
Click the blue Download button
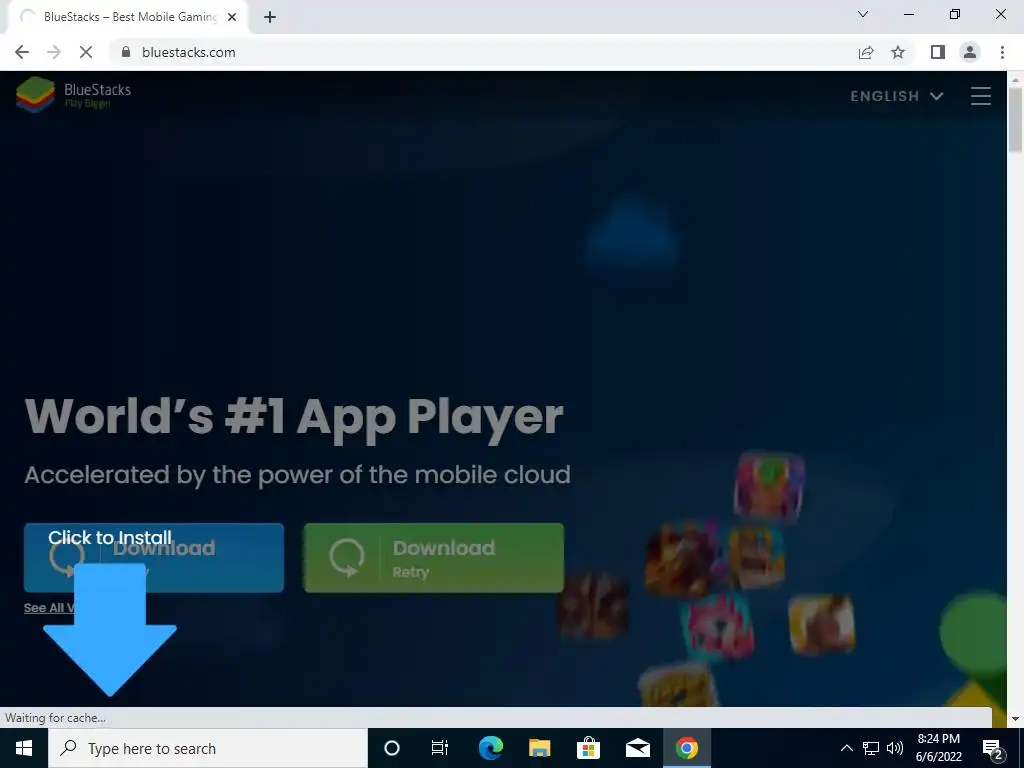[154, 558]
